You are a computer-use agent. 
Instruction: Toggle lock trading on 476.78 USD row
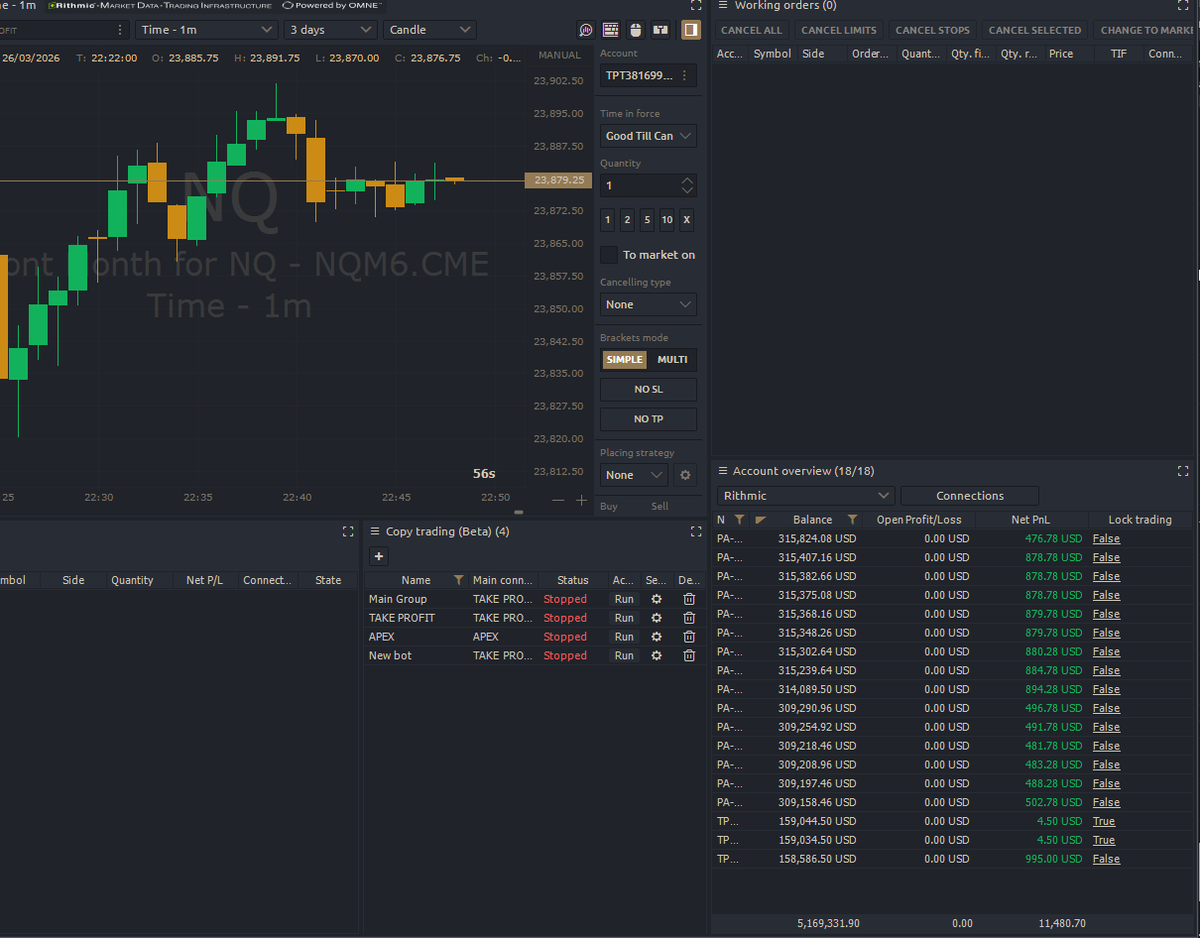(1106, 539)
